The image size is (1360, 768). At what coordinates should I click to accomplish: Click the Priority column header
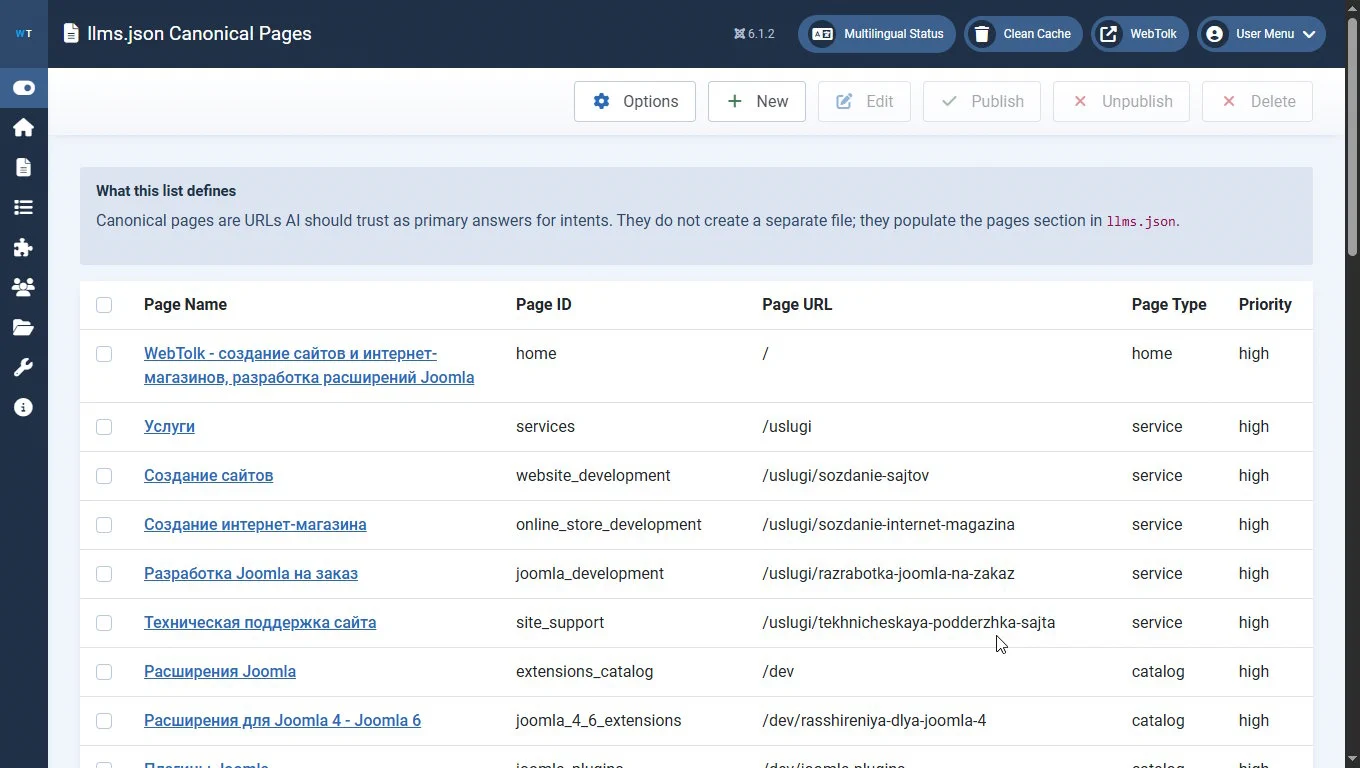point(1265,305)
